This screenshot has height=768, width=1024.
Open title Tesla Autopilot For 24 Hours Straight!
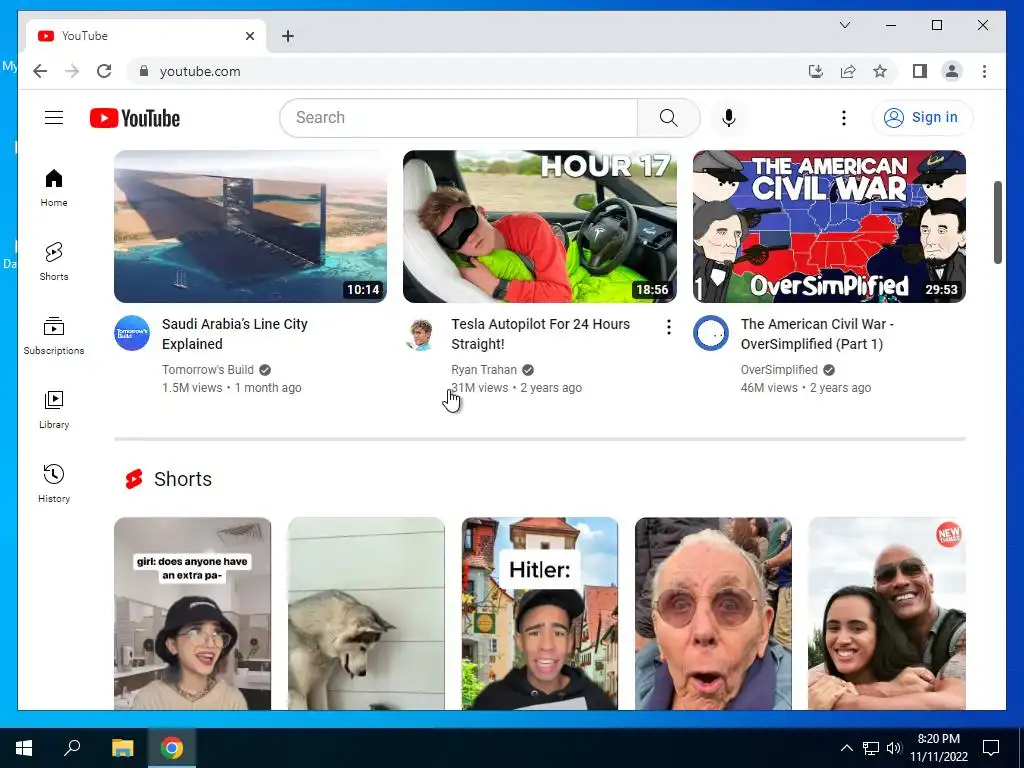540,334
